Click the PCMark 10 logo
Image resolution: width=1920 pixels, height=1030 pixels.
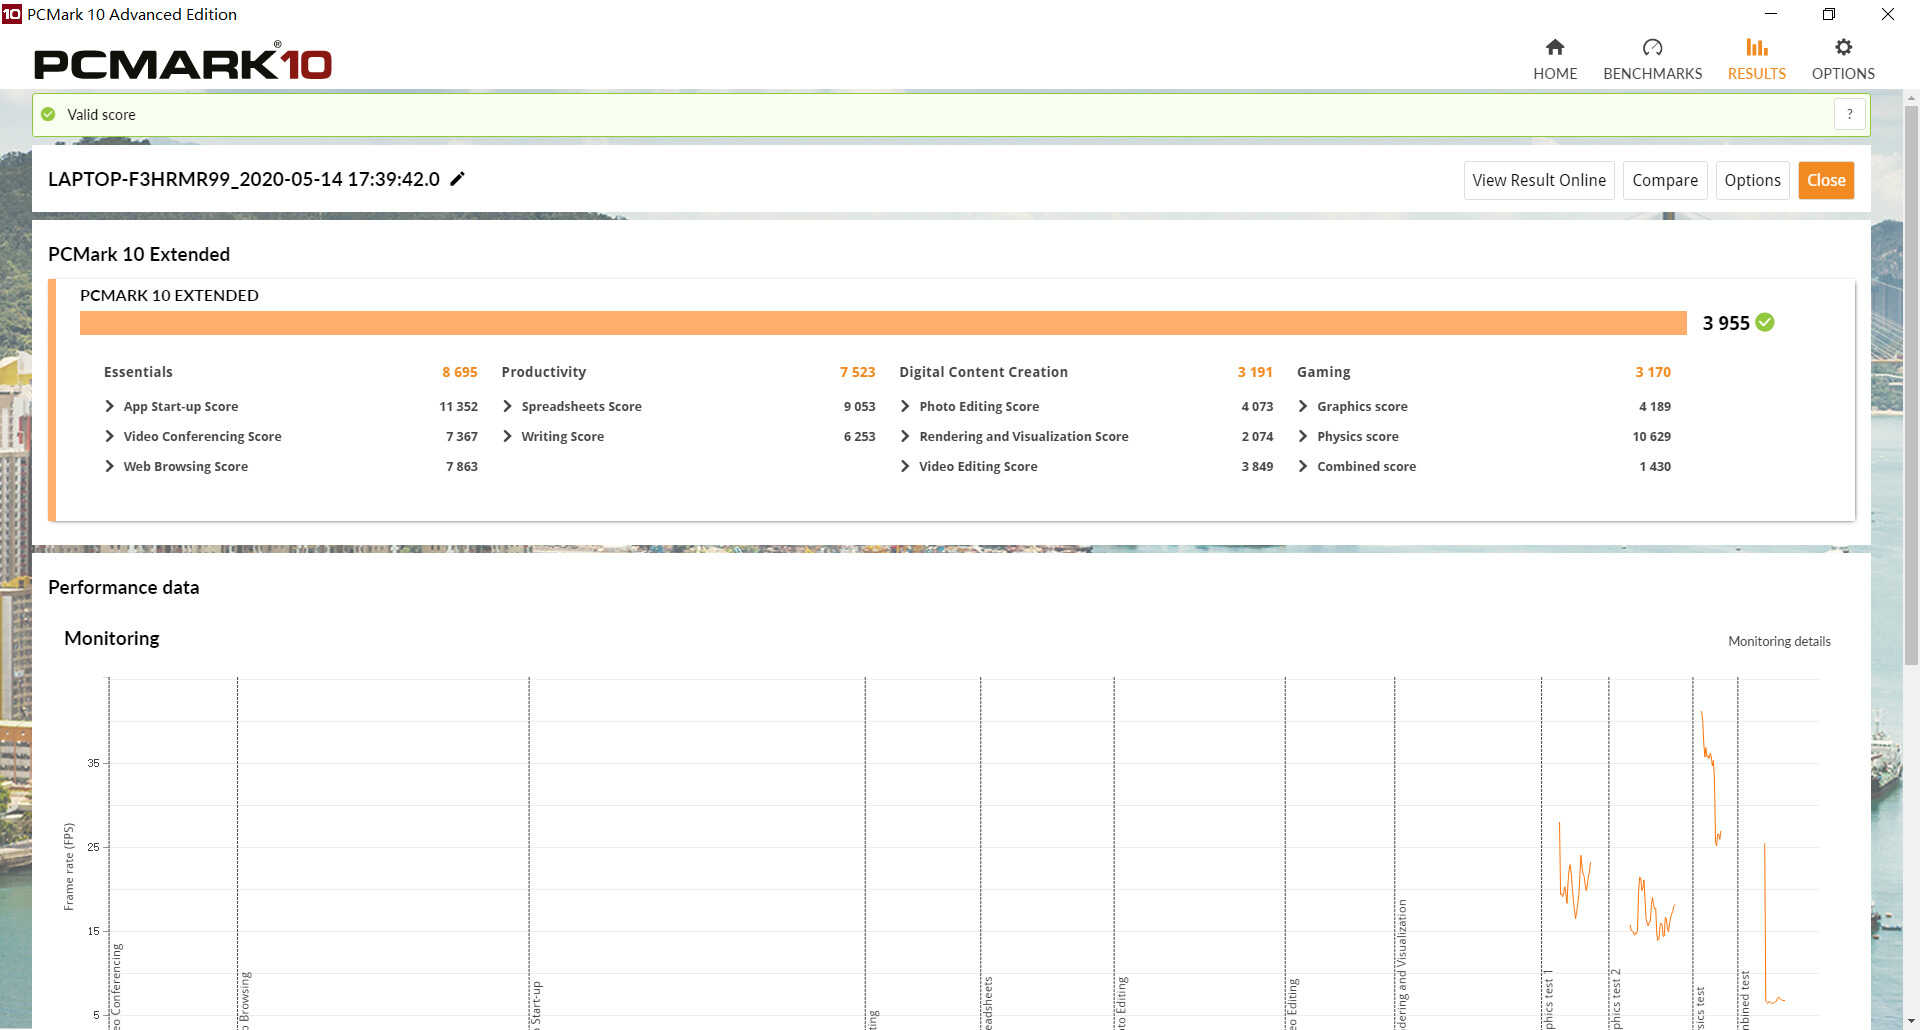click(x=182, y=62)
